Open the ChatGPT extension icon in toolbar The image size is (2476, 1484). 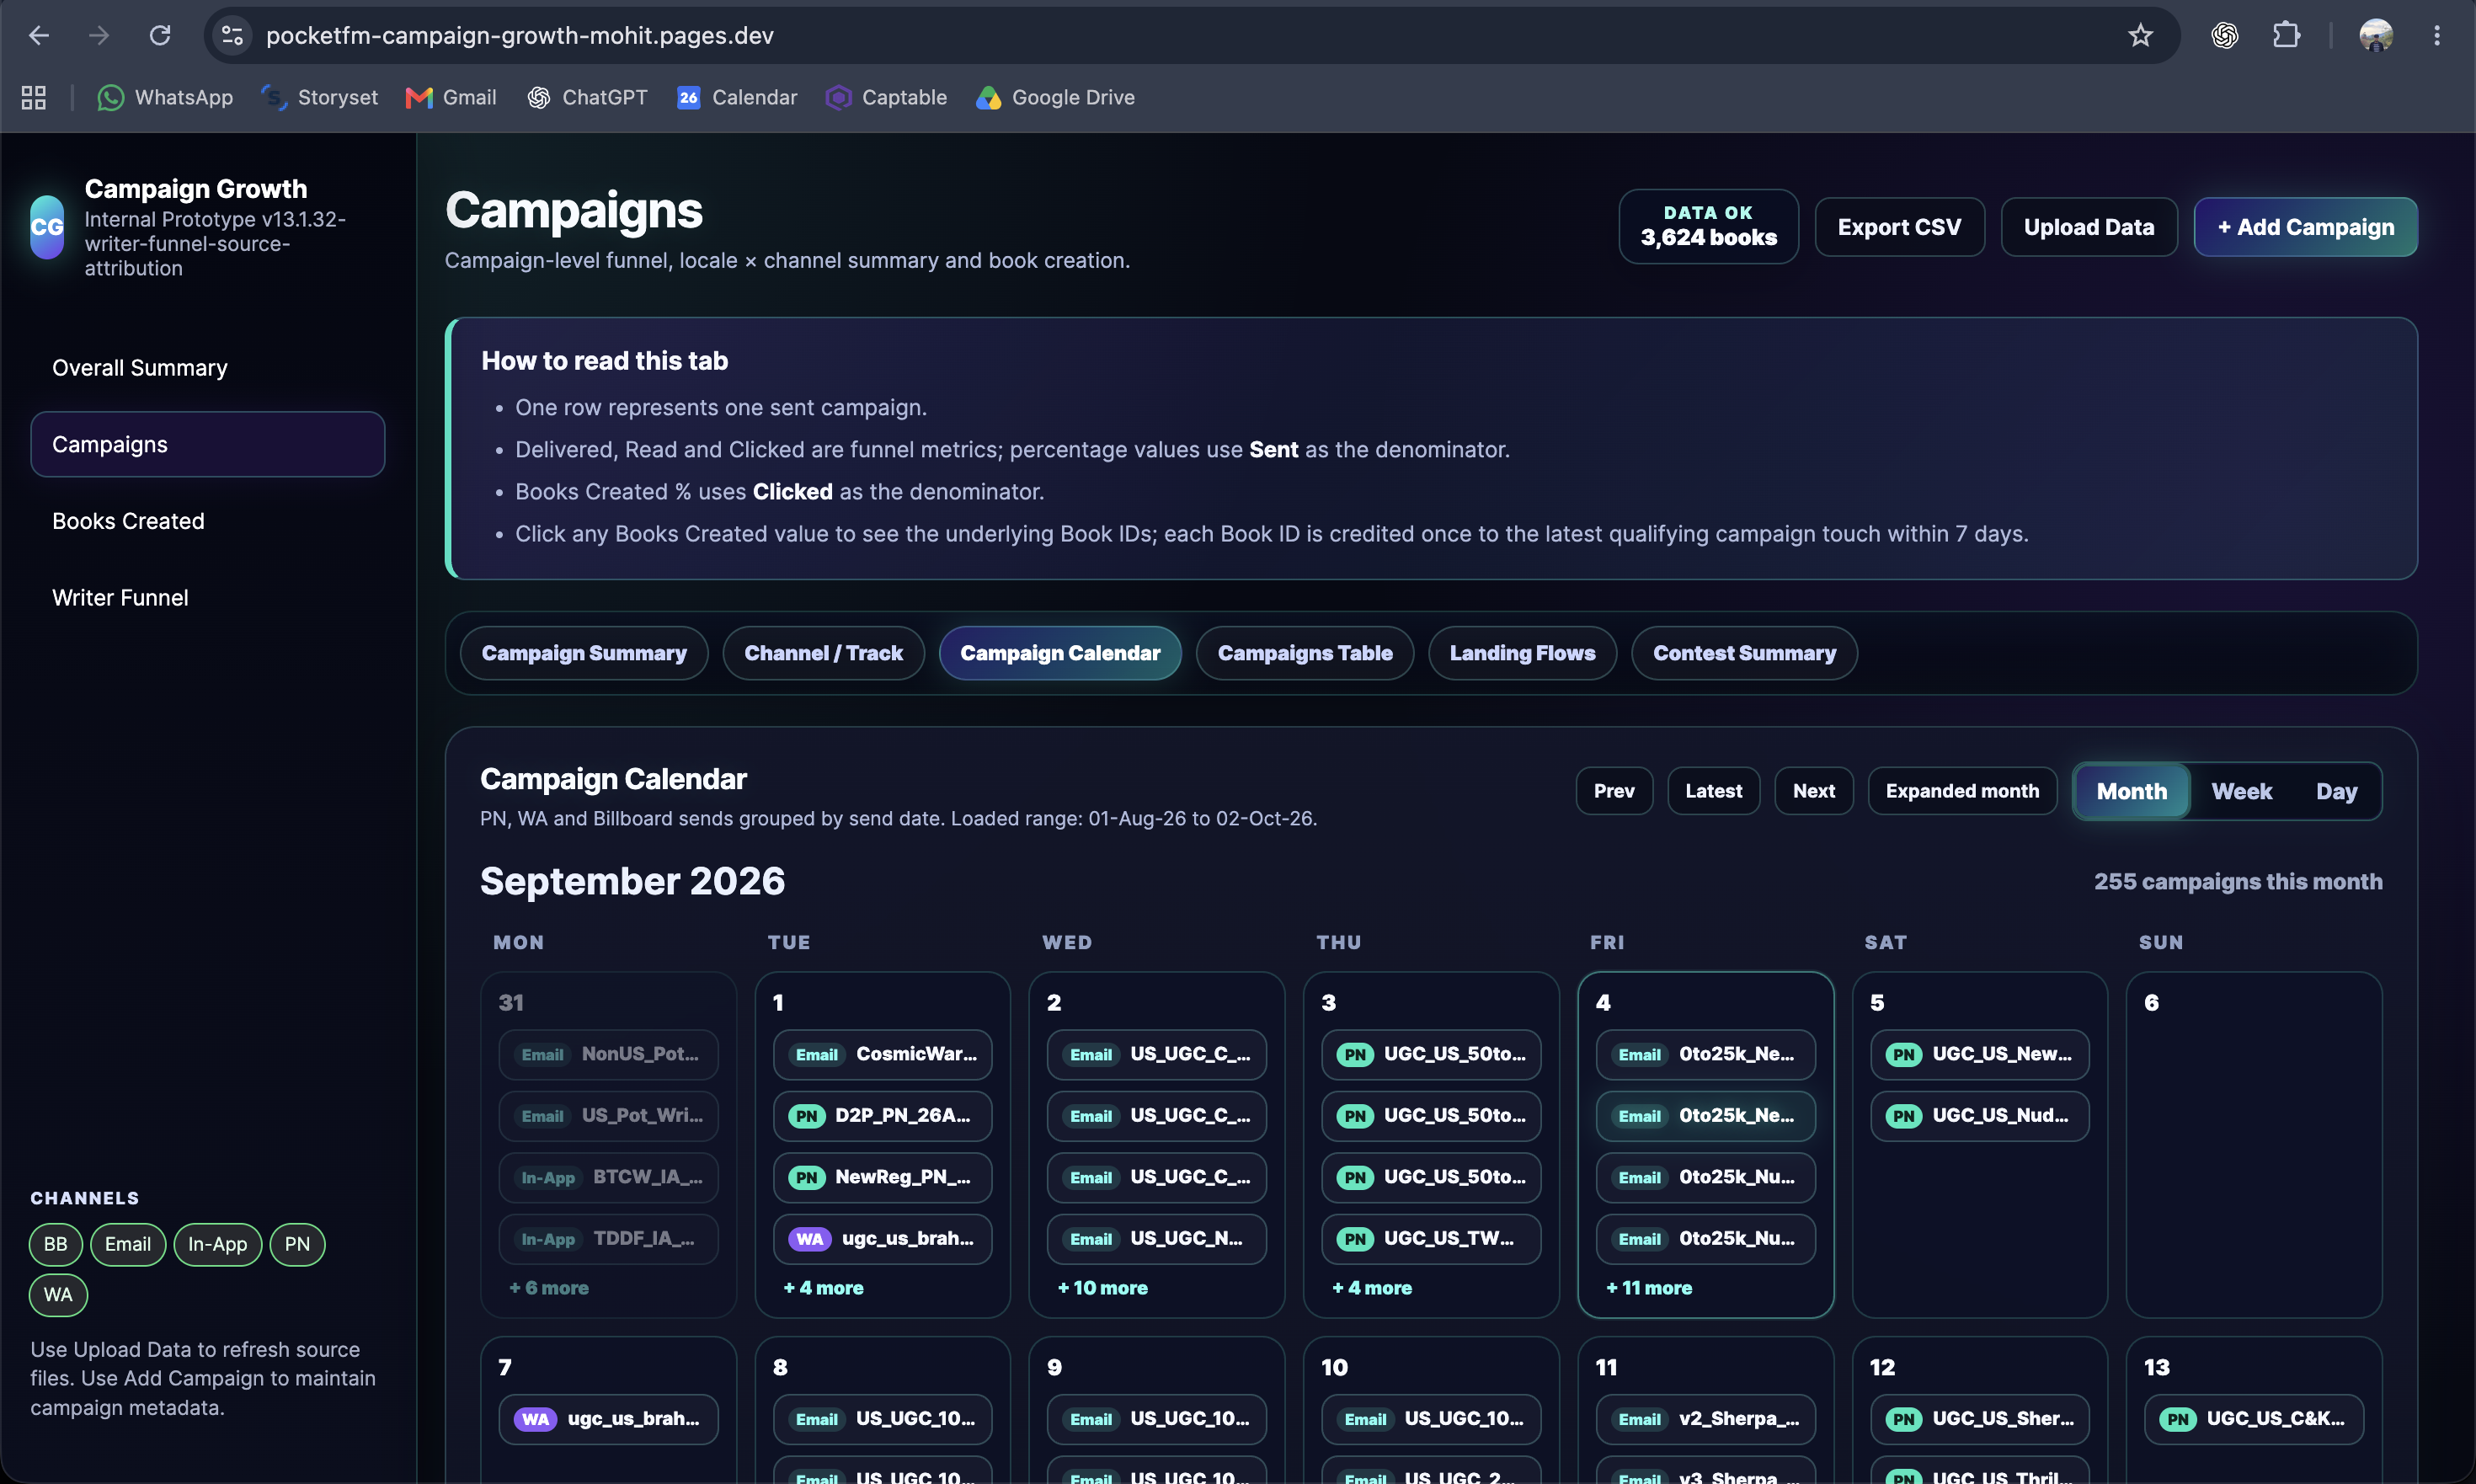pos(2224,36)
